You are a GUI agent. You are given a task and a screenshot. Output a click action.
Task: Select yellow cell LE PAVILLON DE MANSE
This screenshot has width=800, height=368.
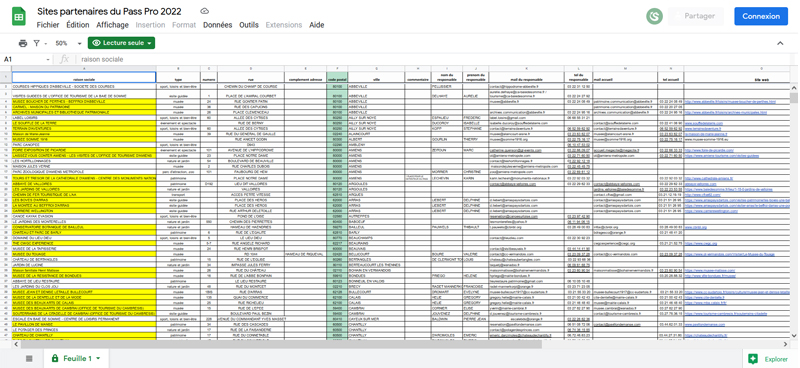(84, 324)
